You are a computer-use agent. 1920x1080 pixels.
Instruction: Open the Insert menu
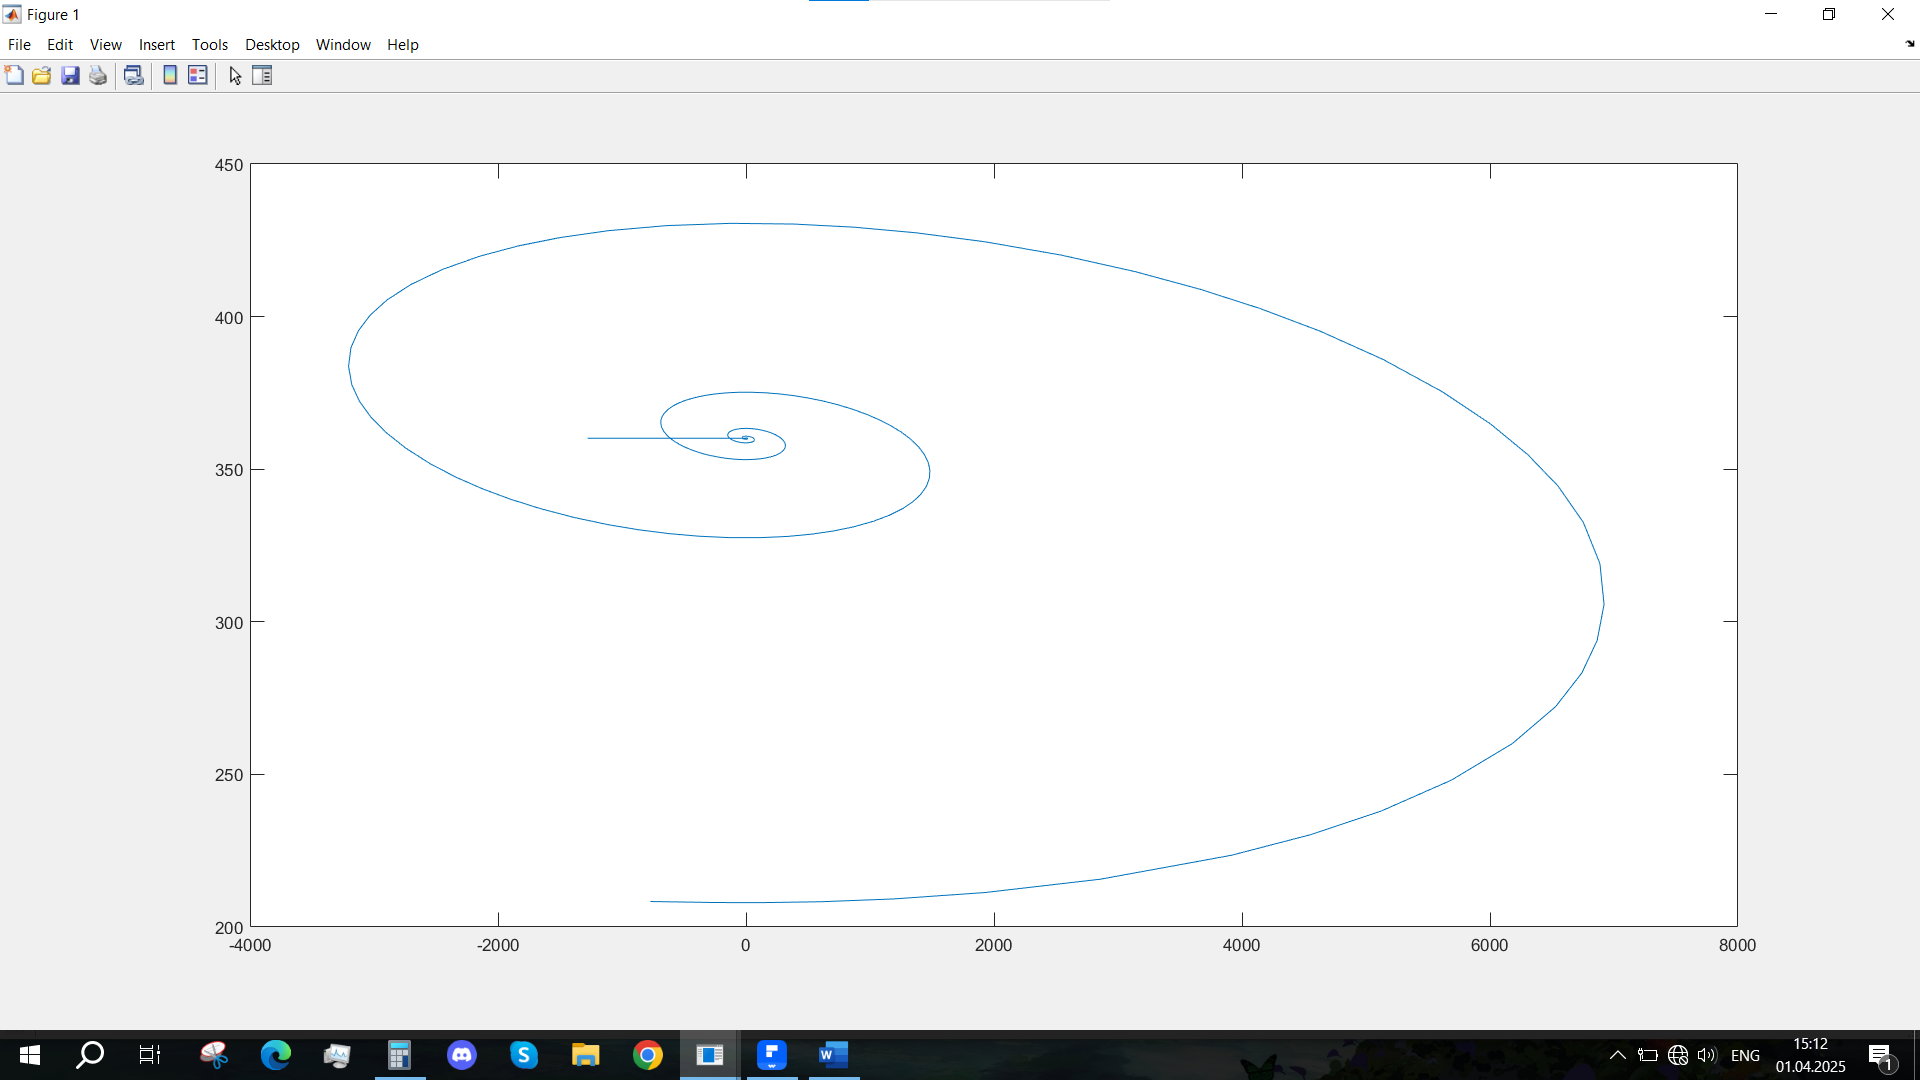[x=157, y=45]
